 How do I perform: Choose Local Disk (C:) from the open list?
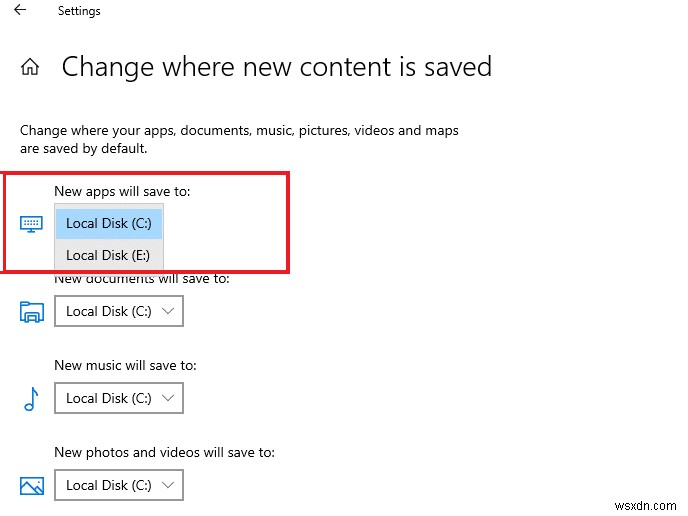click(x=108, y=223)
